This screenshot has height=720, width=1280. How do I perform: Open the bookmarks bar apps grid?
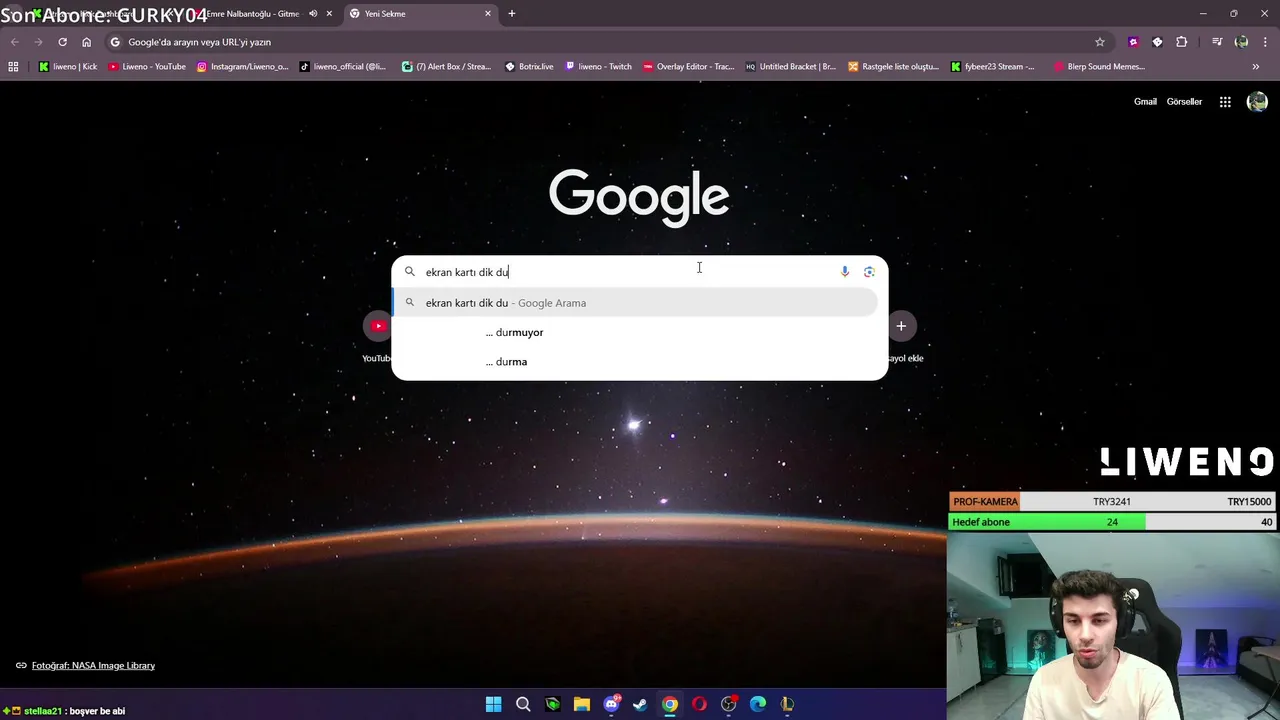pos(13,67)
